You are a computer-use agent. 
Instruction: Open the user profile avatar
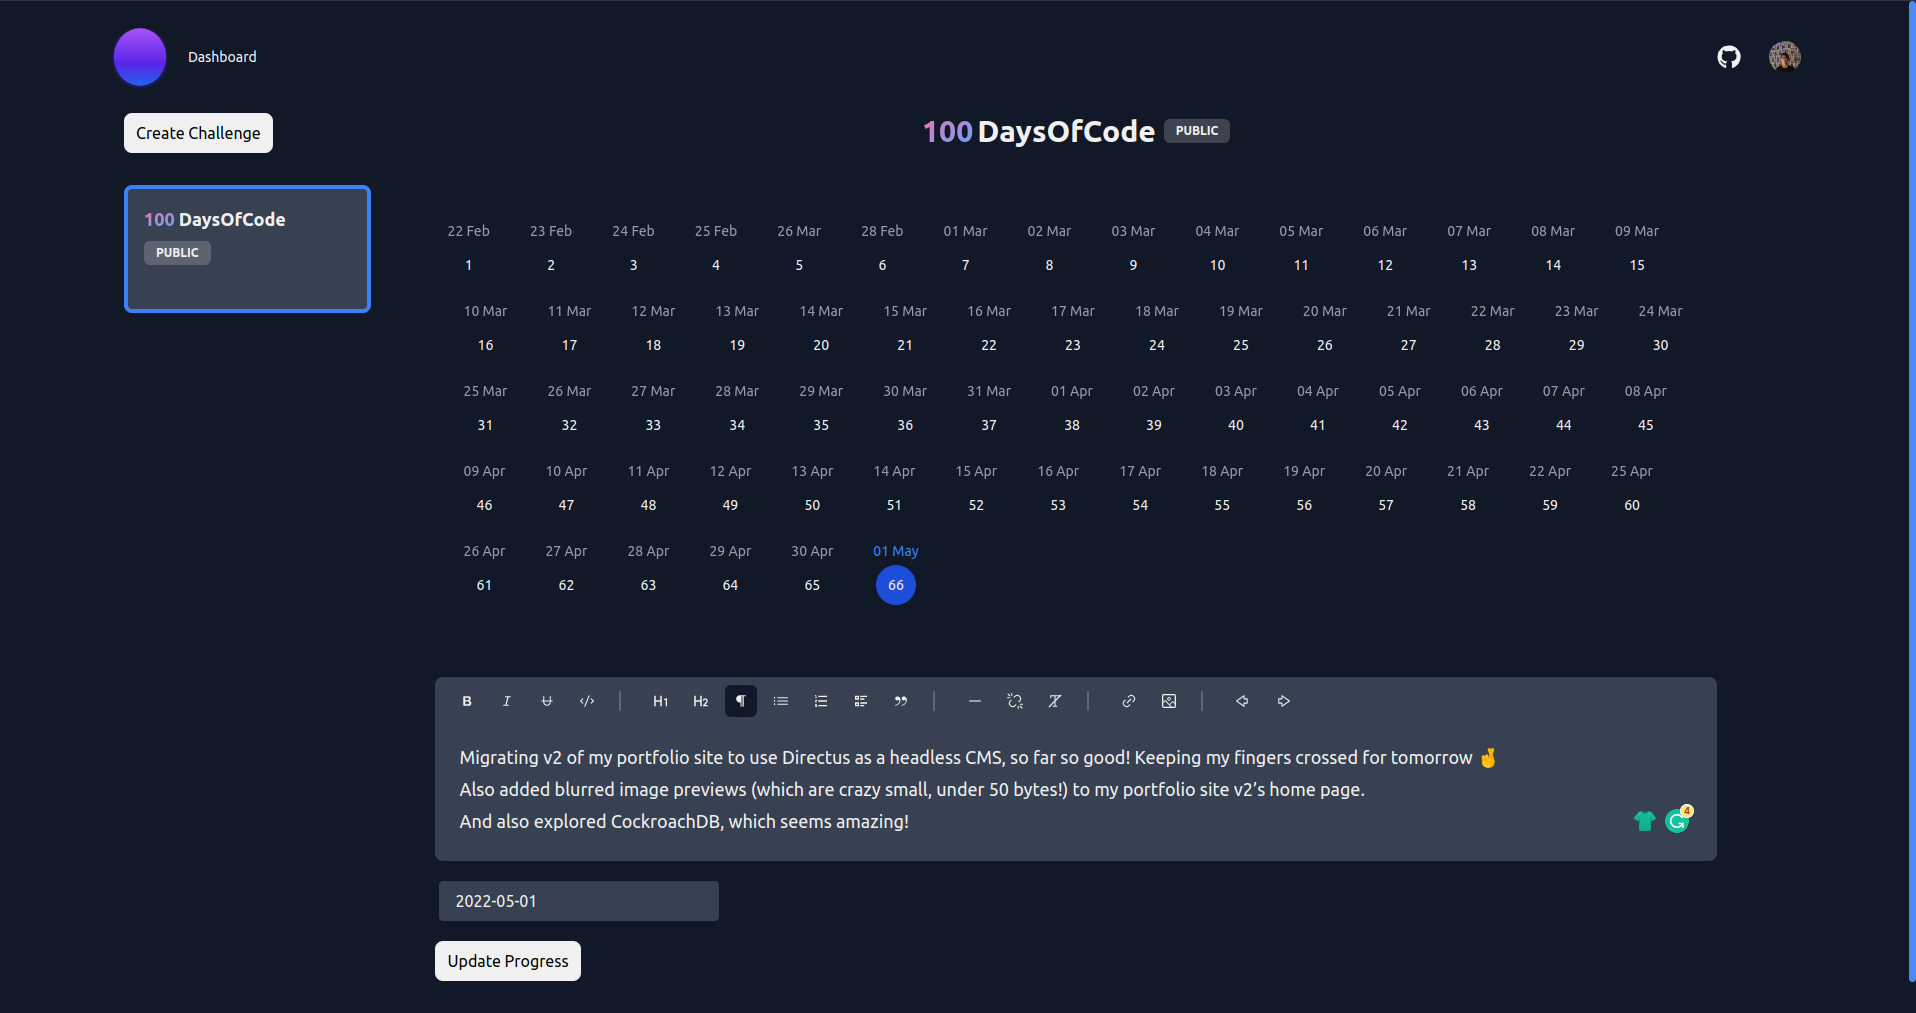click(1785, 57)
